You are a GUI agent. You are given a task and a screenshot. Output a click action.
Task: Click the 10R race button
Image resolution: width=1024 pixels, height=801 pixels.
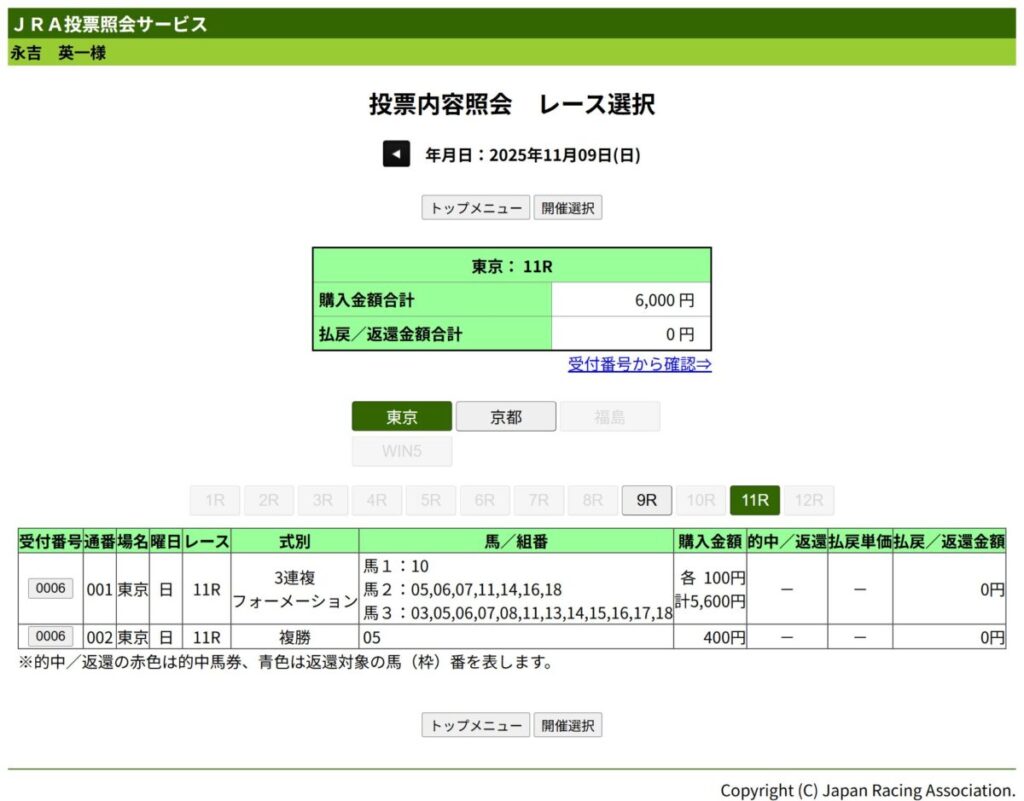click(701, 501)
